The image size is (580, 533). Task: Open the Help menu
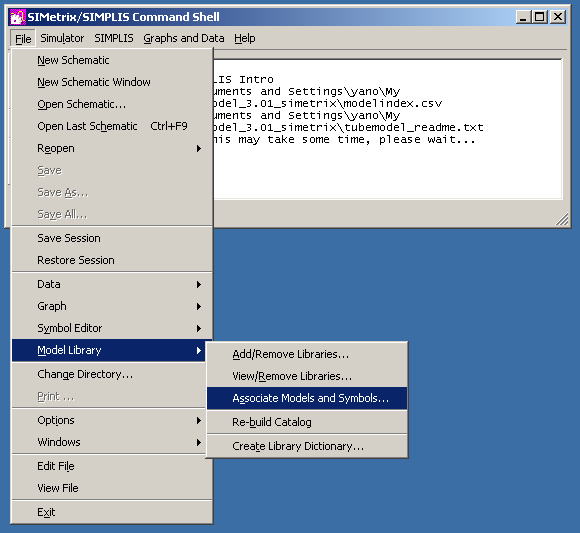[245, 38]
